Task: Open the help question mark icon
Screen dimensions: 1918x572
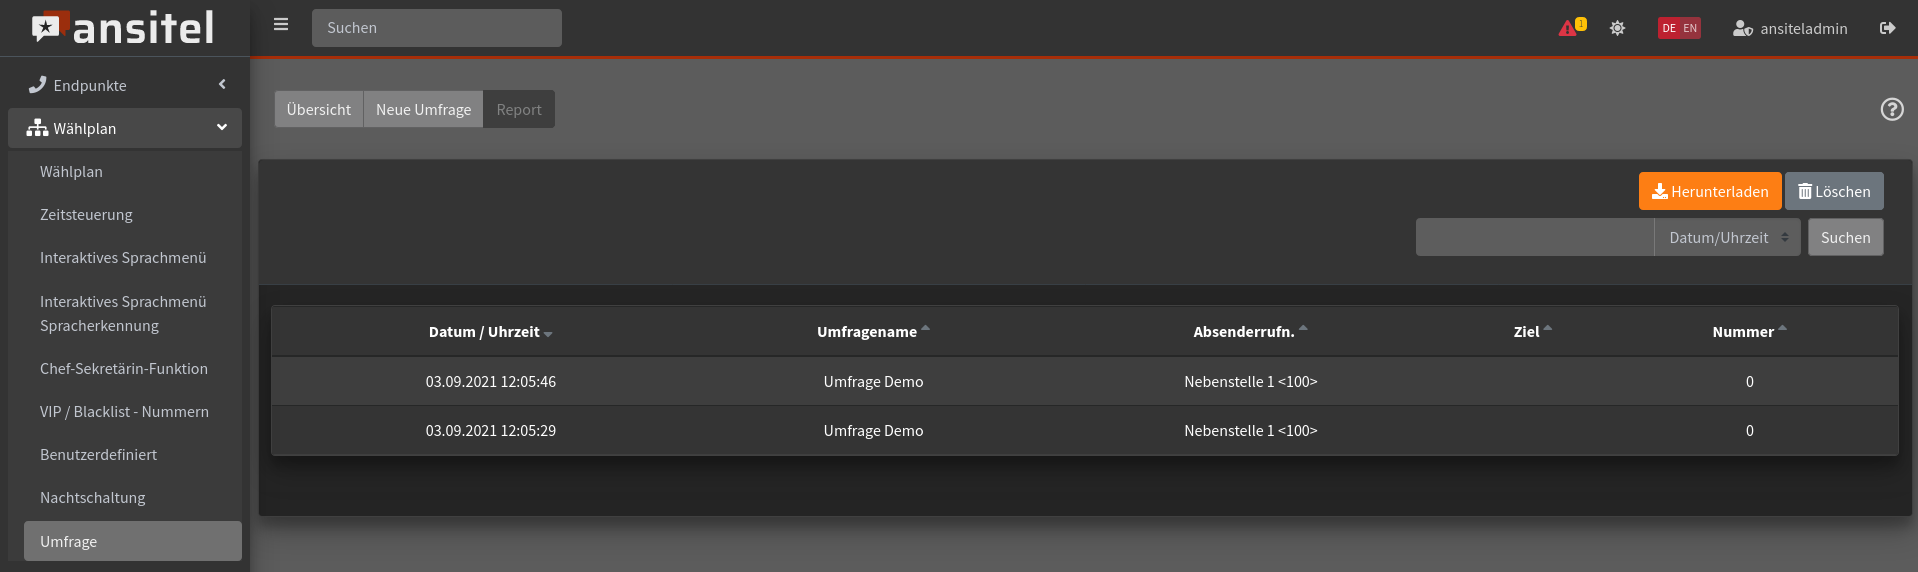Action: [x=1891, y=109]
